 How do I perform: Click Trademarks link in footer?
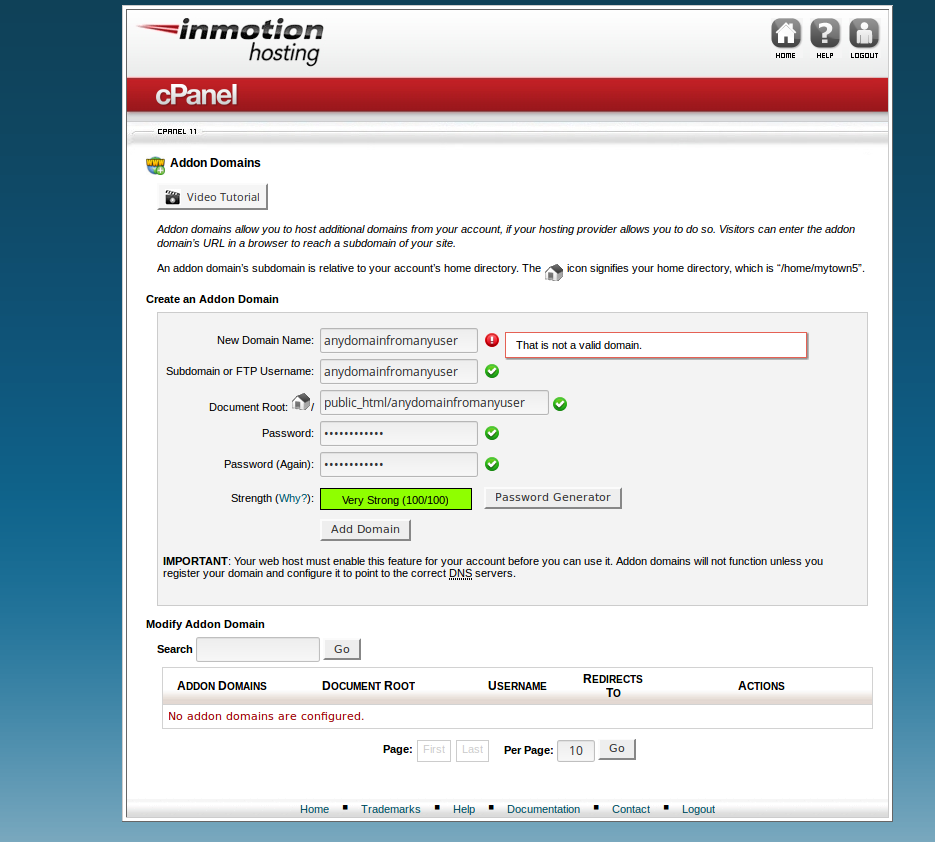390,809
